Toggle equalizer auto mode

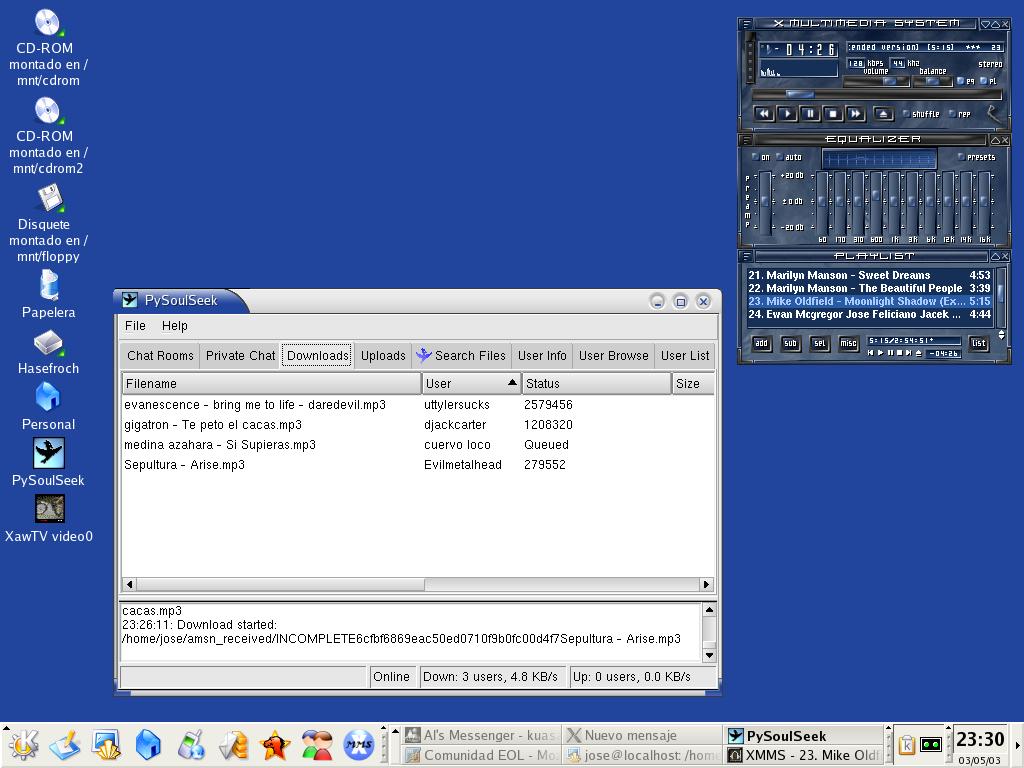click(x=788, y=157)
